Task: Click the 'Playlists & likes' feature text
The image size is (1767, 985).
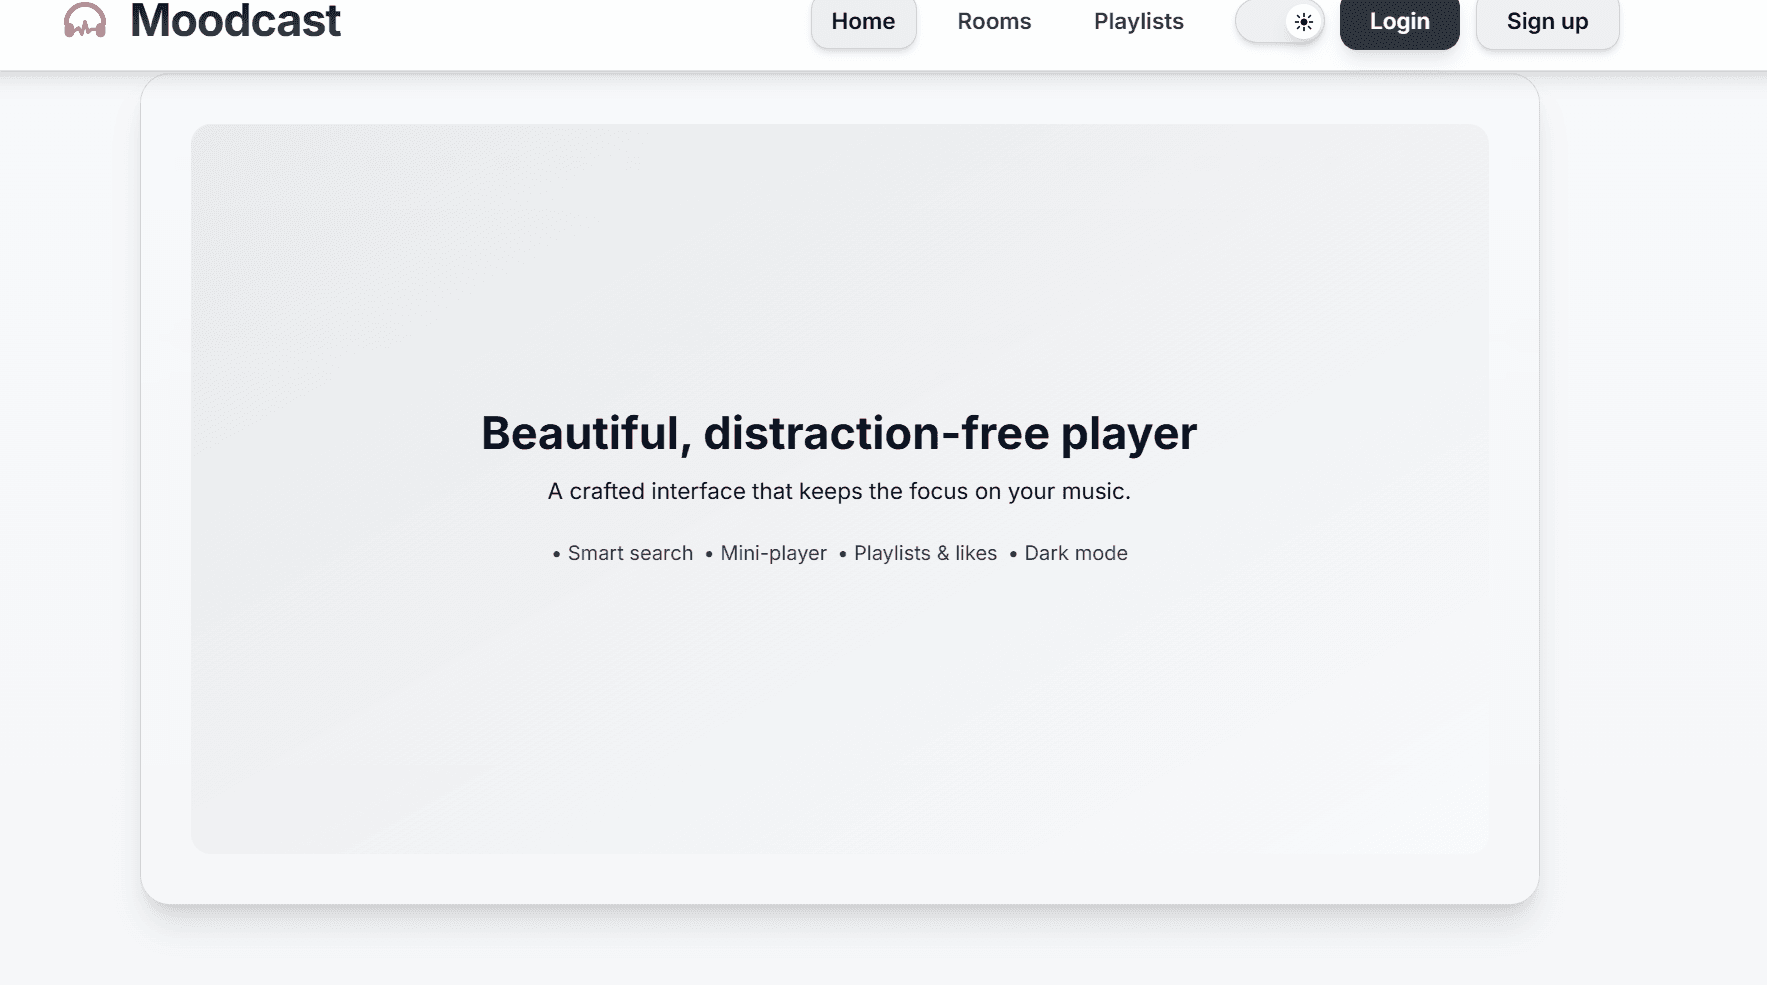Action: [x=925, y=553]
